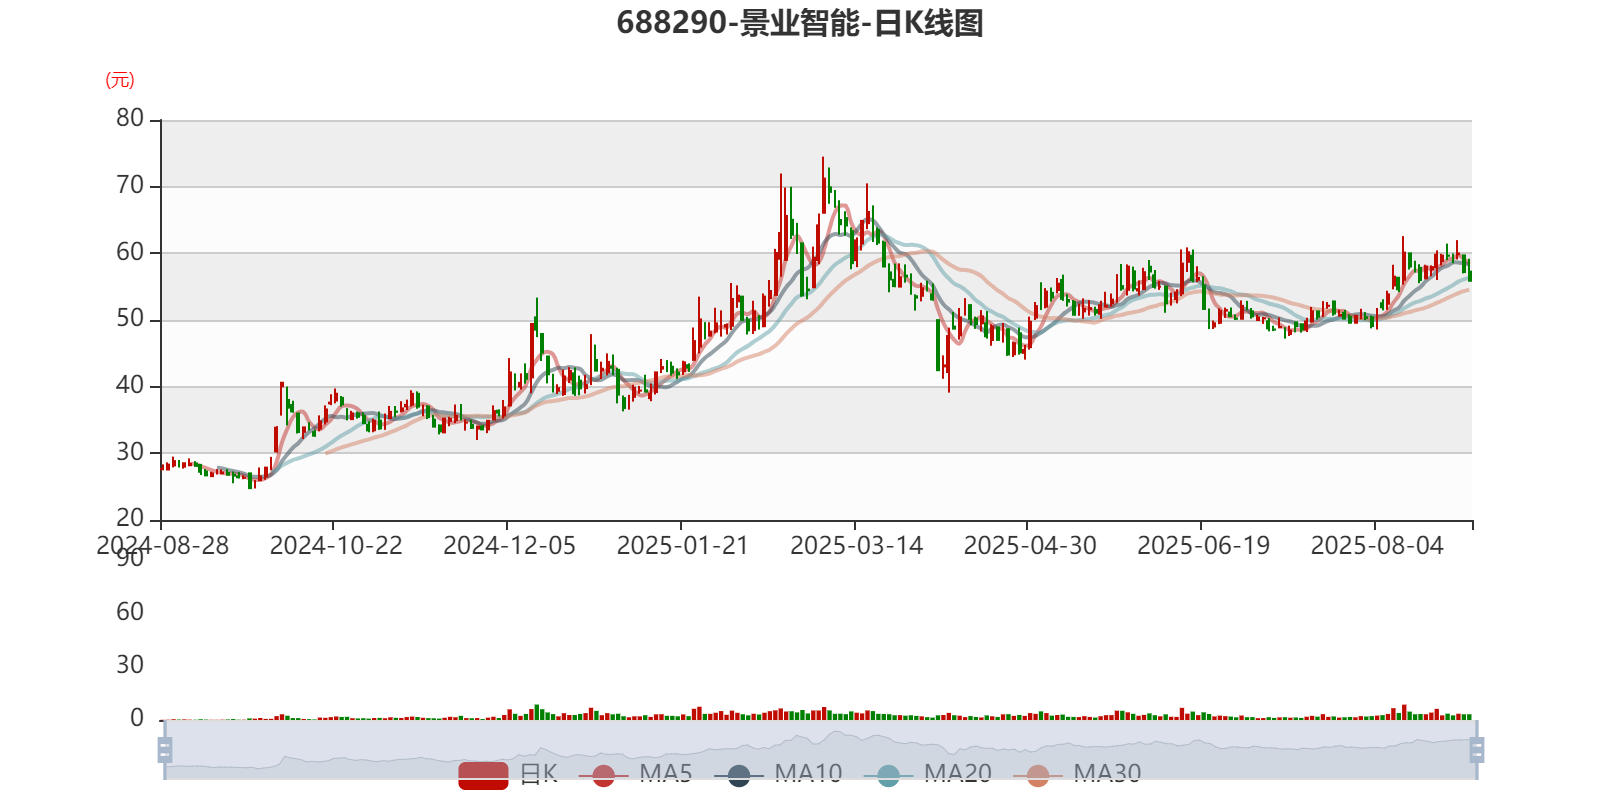The width and height of the screenshot is (1600, 800).
Task: Grab the left data zoom slider handle
Action: click(x=165, y=750)
